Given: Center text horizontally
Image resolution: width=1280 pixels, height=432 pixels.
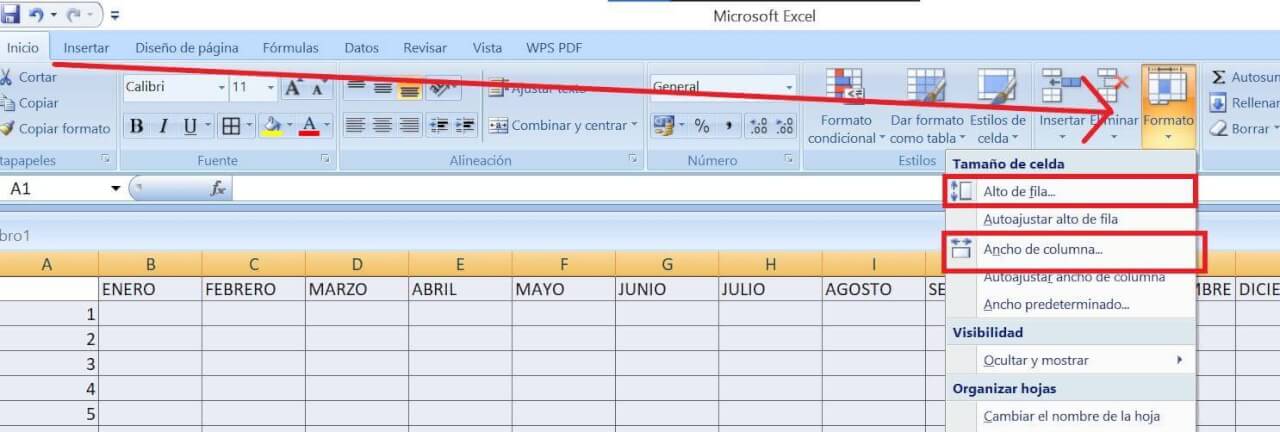Looking at the screenshot, I should point(382,126).
